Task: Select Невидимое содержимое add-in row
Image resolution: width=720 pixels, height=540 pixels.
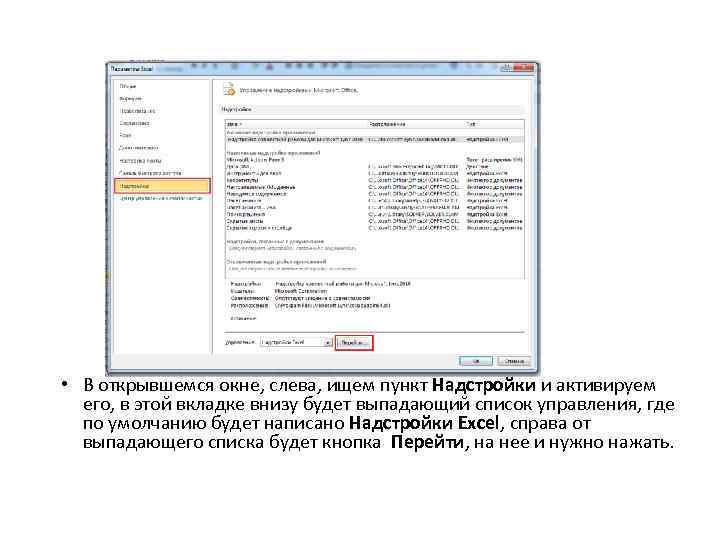Action: [x=375, y=194]
